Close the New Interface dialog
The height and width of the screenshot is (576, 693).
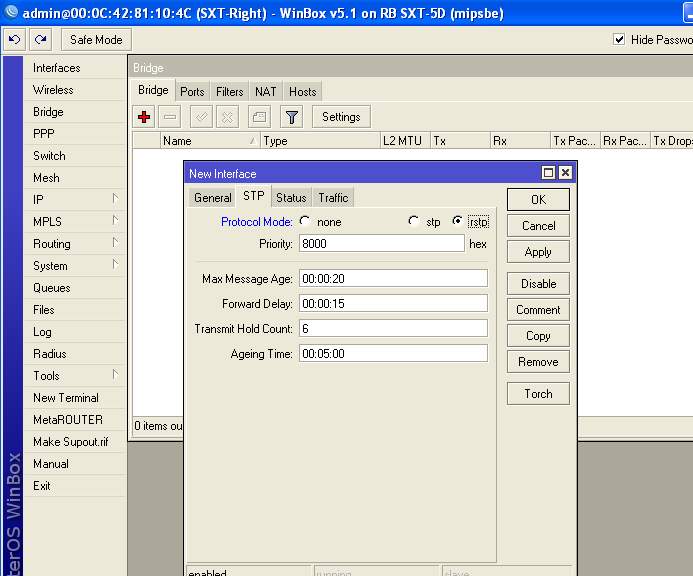[565, 172]
